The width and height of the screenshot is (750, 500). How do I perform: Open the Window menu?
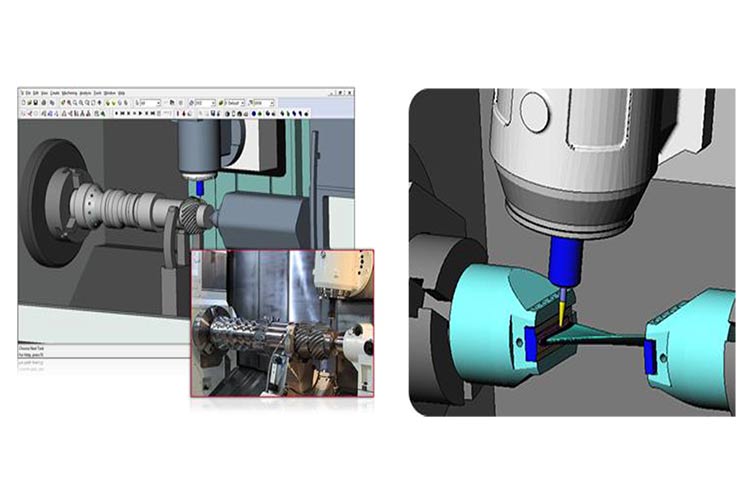coord(110,93)
